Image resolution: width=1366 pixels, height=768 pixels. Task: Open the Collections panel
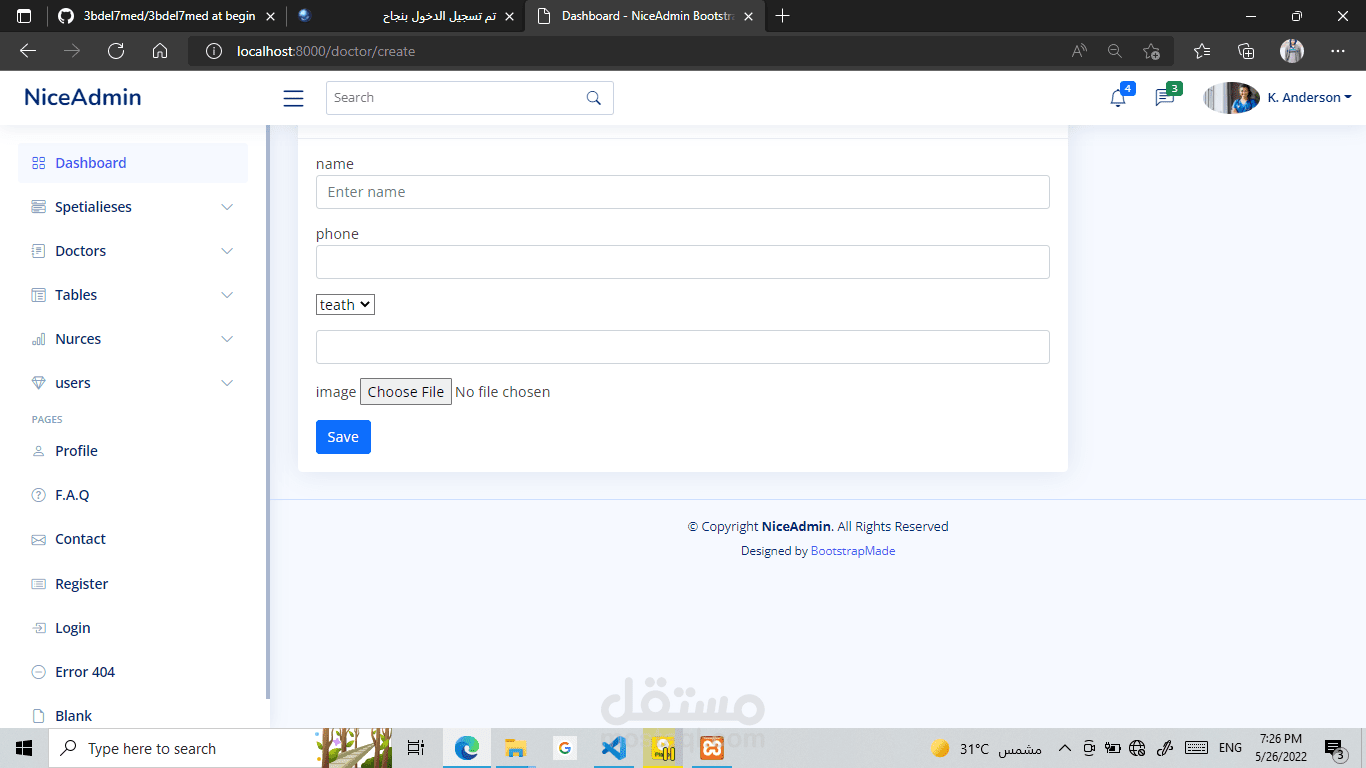tap(1246, 51)
